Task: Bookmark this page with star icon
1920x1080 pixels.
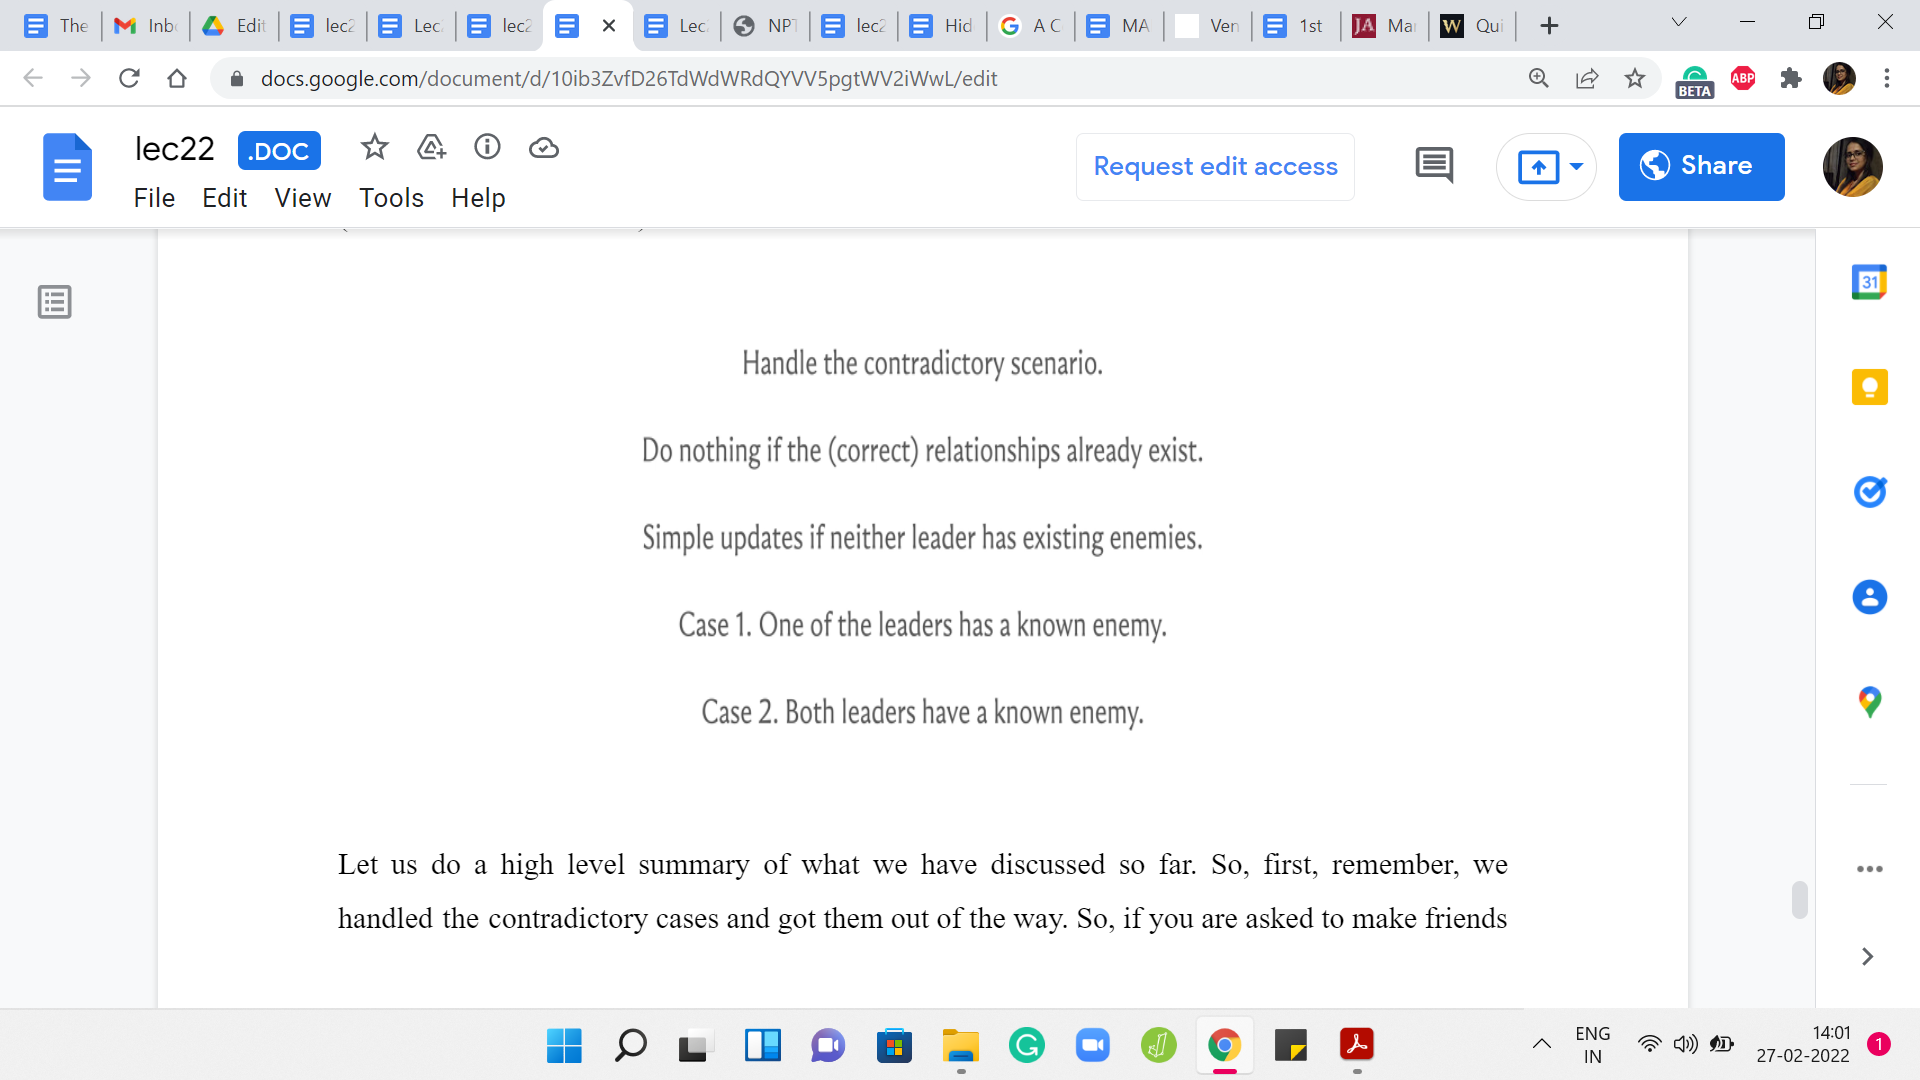Action: pos(1634,78)
